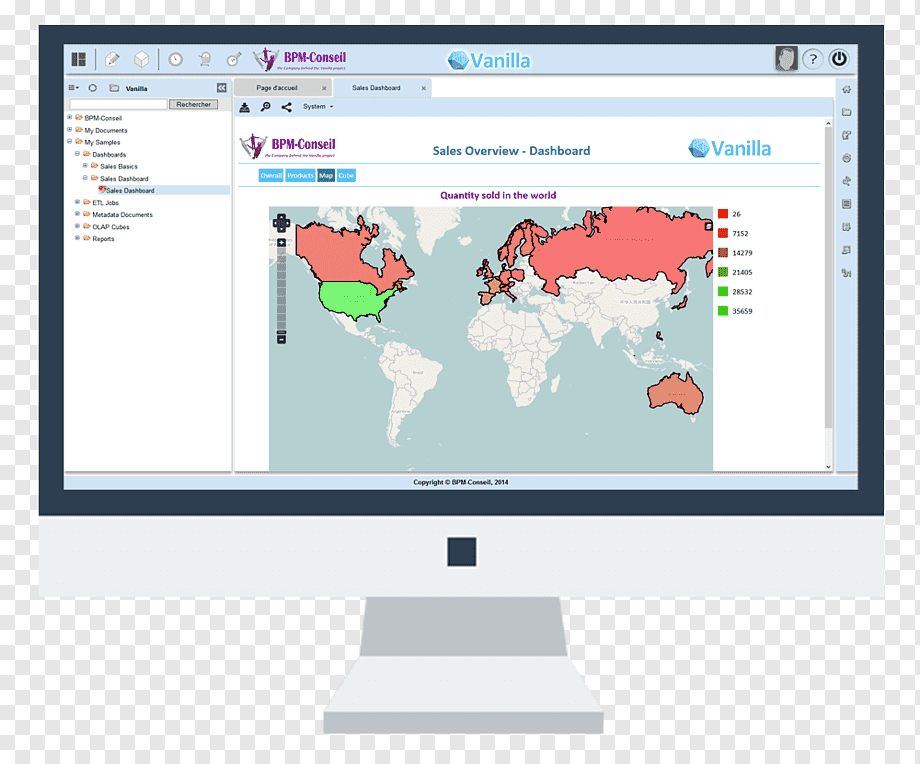Click the share icon in dashboard toolbar
Viewport: 920px width, 764px height.
point(286,107)
